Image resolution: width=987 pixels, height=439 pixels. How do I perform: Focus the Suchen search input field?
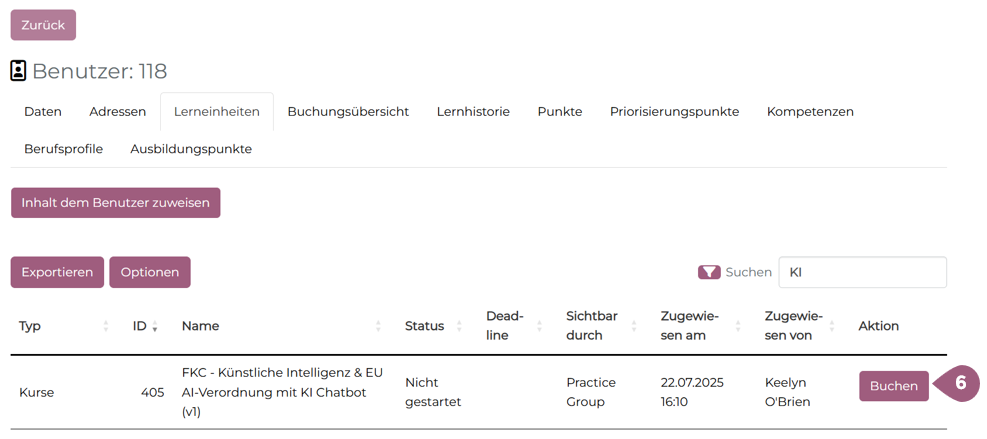(x=862, y=272)
